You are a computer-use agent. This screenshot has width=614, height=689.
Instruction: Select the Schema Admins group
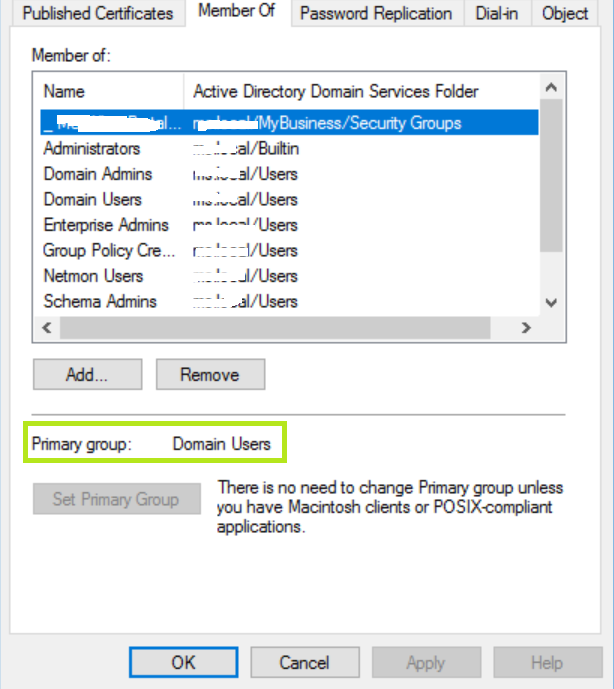click(x=99, y=301)
